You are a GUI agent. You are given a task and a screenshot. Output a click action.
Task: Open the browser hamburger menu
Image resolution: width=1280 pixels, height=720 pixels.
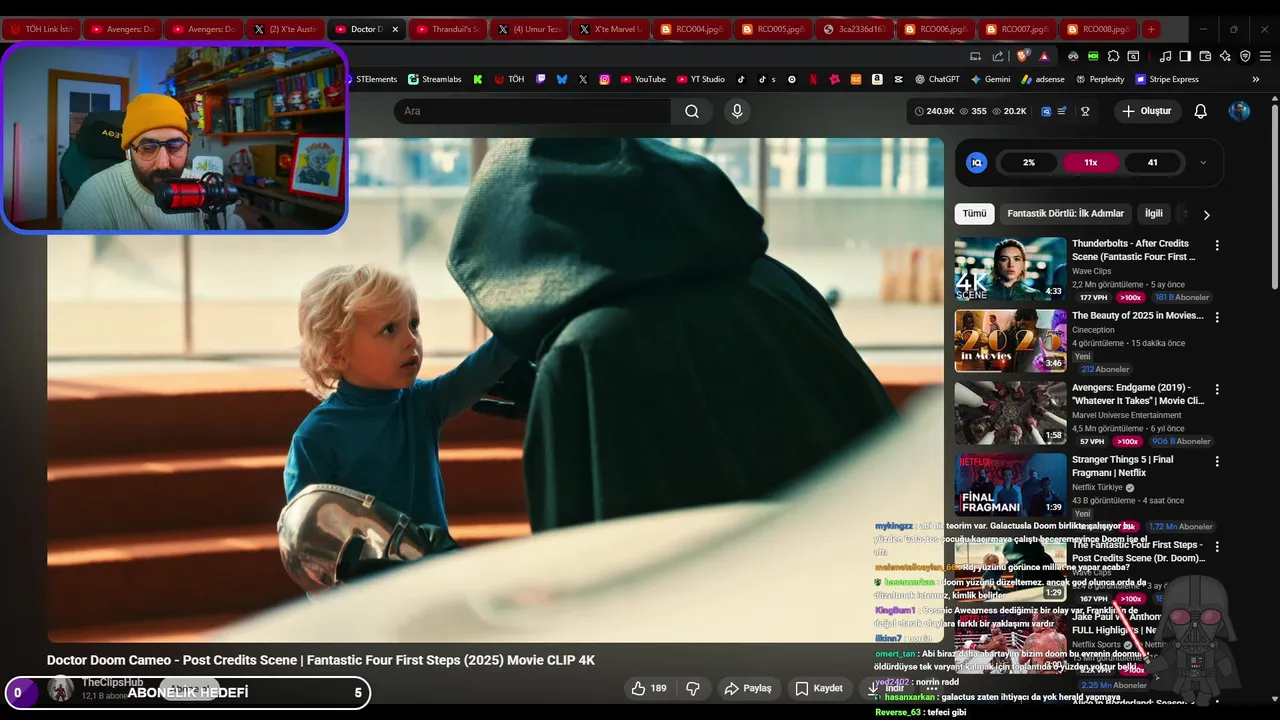[1265, 56]
